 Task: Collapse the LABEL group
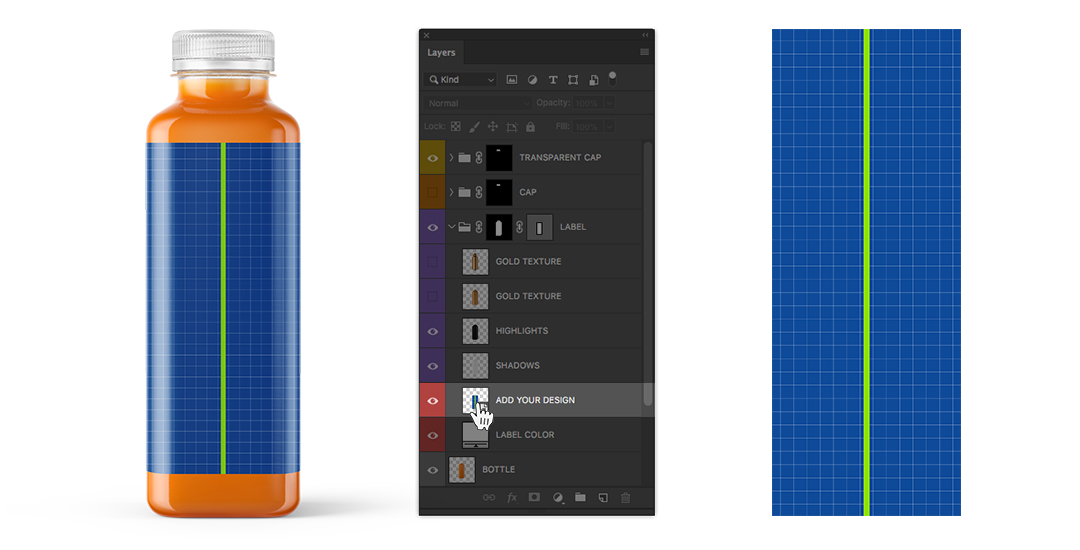[x=452, y=226]
